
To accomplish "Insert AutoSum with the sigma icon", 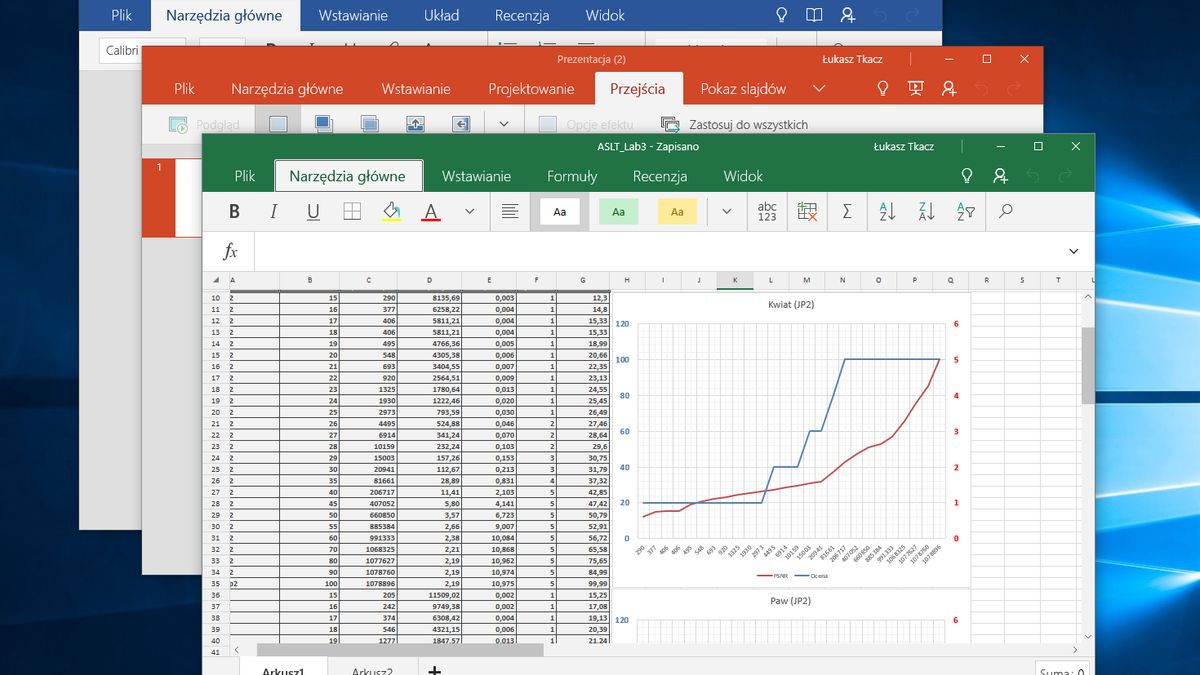I will point(847,211).
